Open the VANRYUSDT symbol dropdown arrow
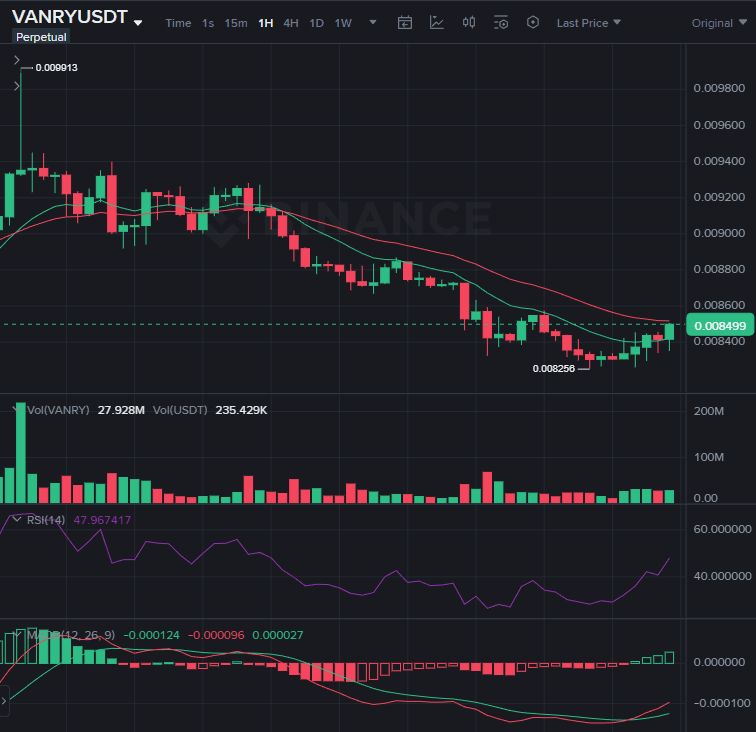Screen dimensions: 756x732 [x=138, y=23]
